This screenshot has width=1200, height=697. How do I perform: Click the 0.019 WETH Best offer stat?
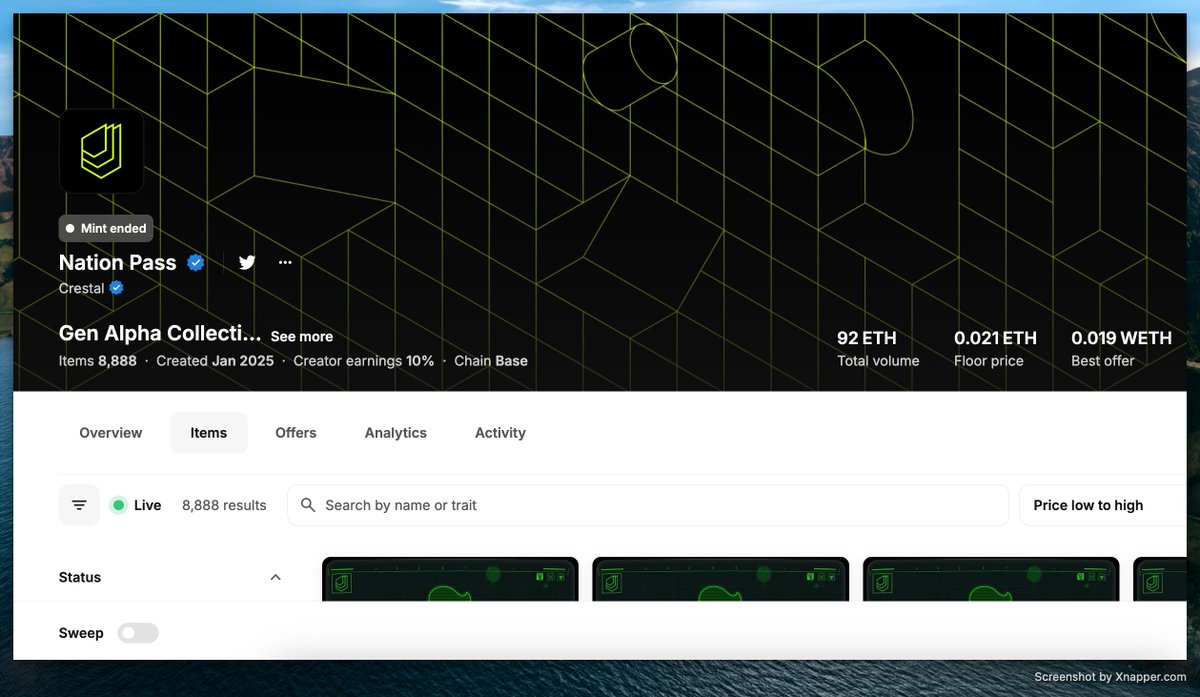[1121, 349]
